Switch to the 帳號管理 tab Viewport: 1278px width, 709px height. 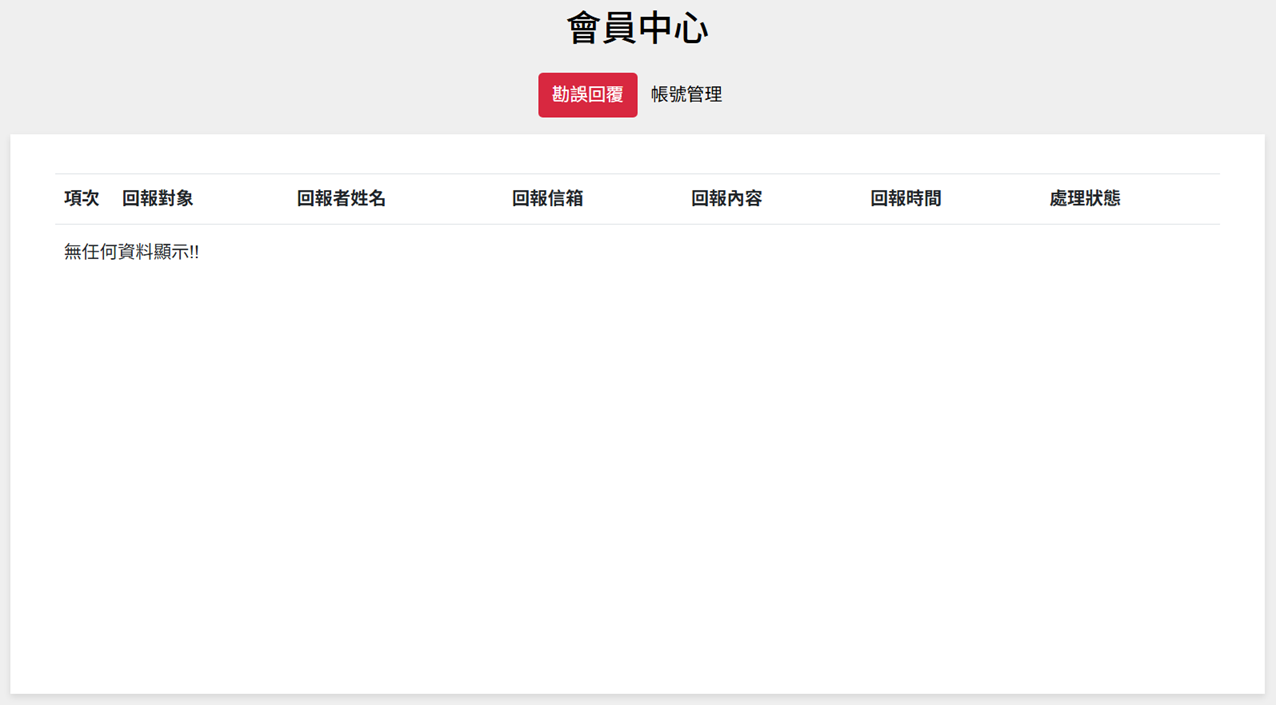coord(686,95)
